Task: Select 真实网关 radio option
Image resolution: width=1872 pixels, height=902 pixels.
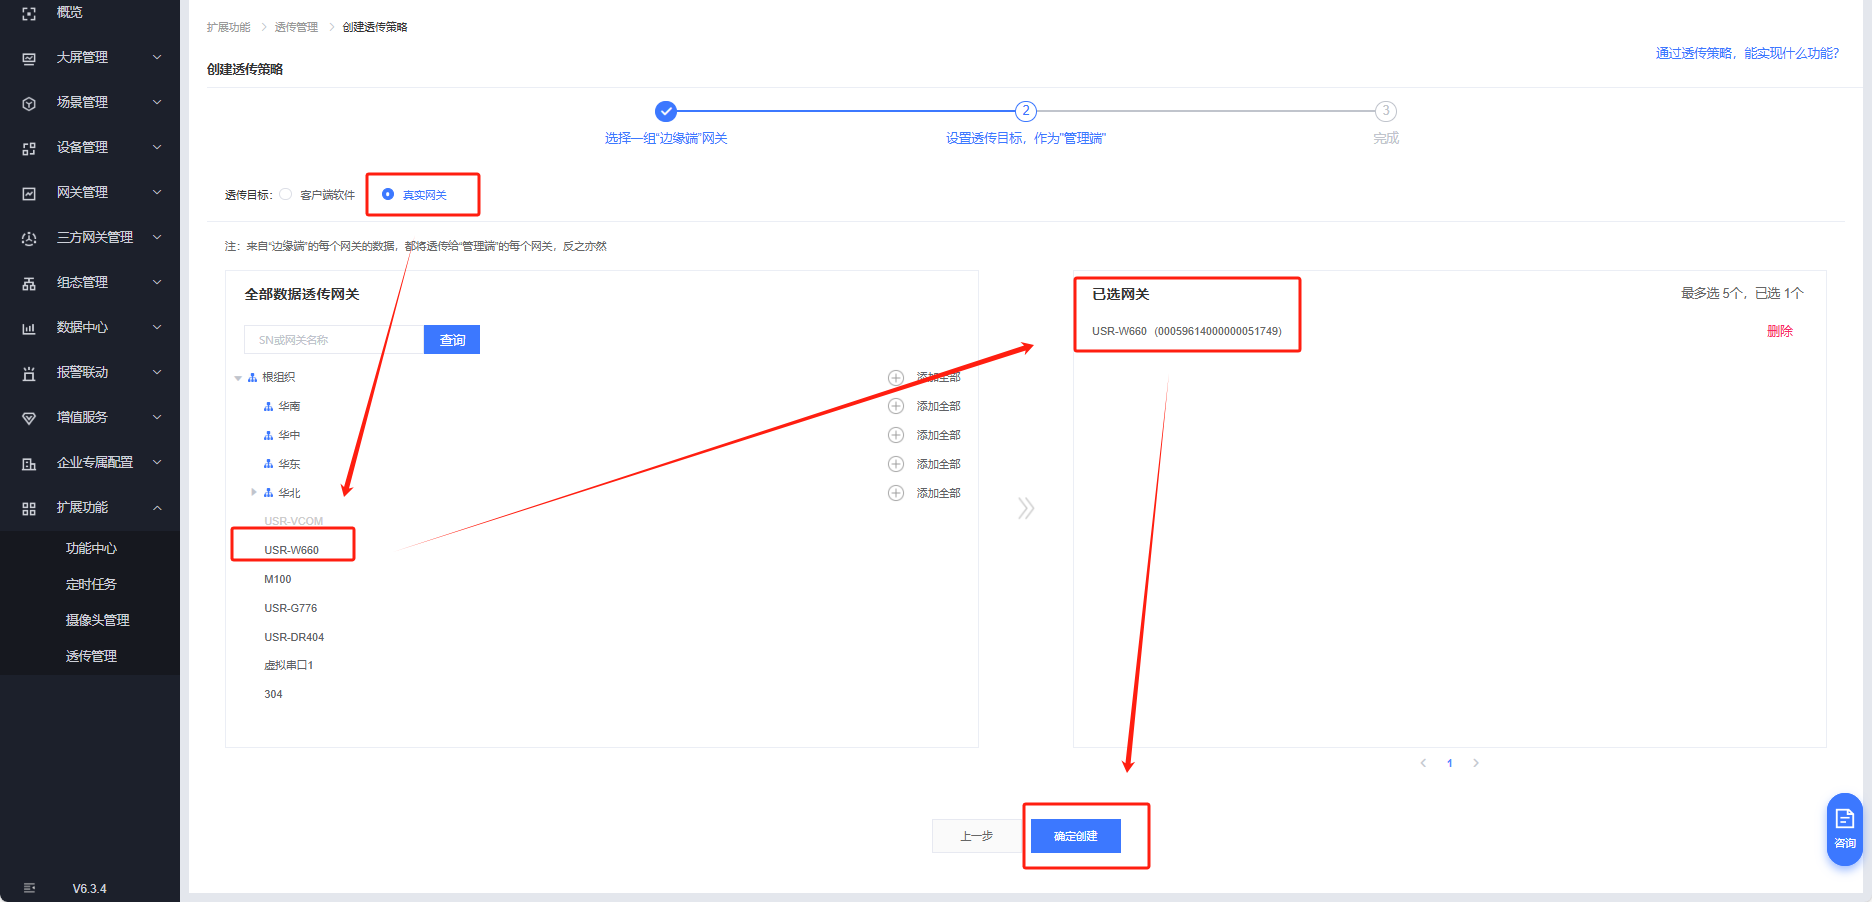Action: pyautogui.click(x=388, y=194)
